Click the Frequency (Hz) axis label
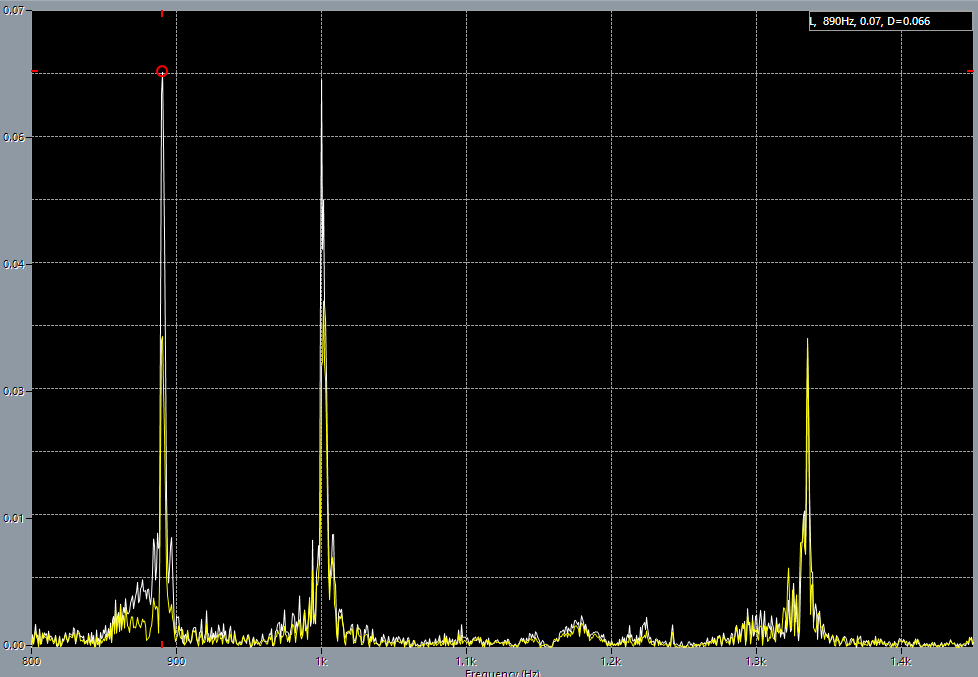The width and height of the screenshot is (978, 677). (501, 673)
